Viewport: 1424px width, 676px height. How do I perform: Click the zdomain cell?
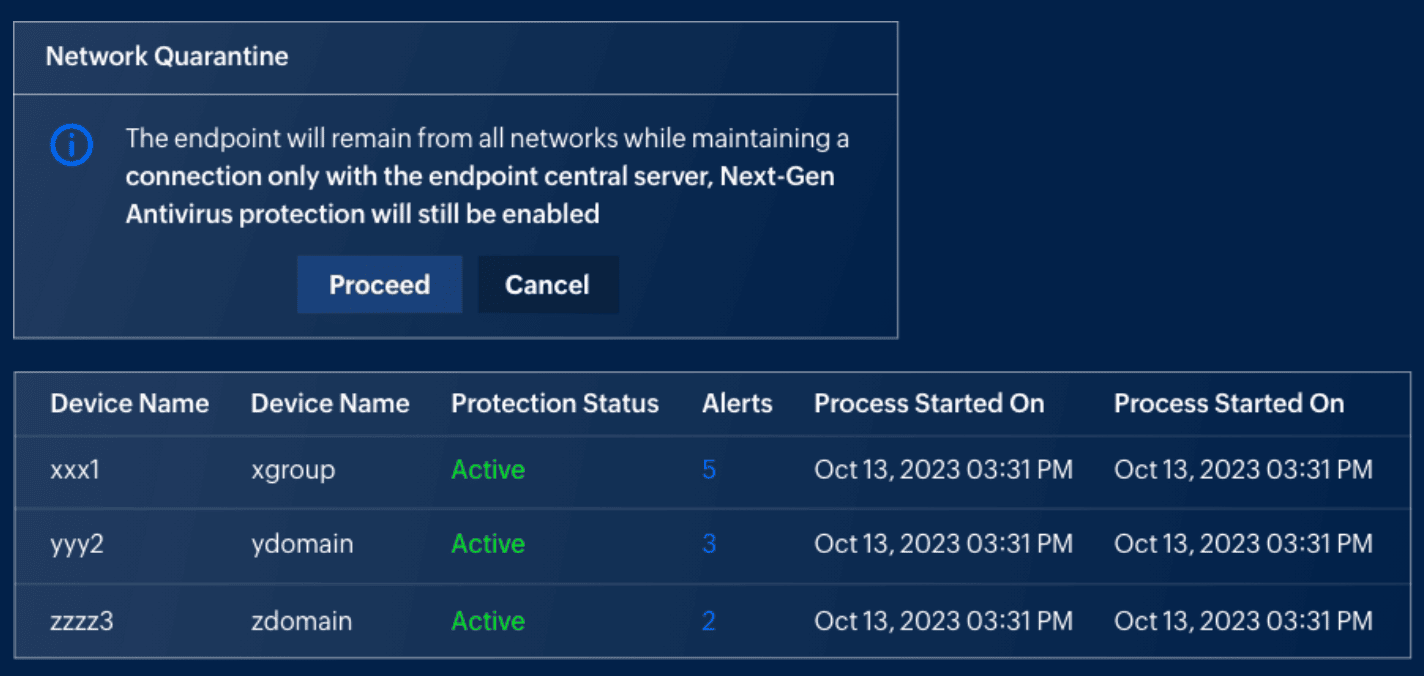pos(301,621)
